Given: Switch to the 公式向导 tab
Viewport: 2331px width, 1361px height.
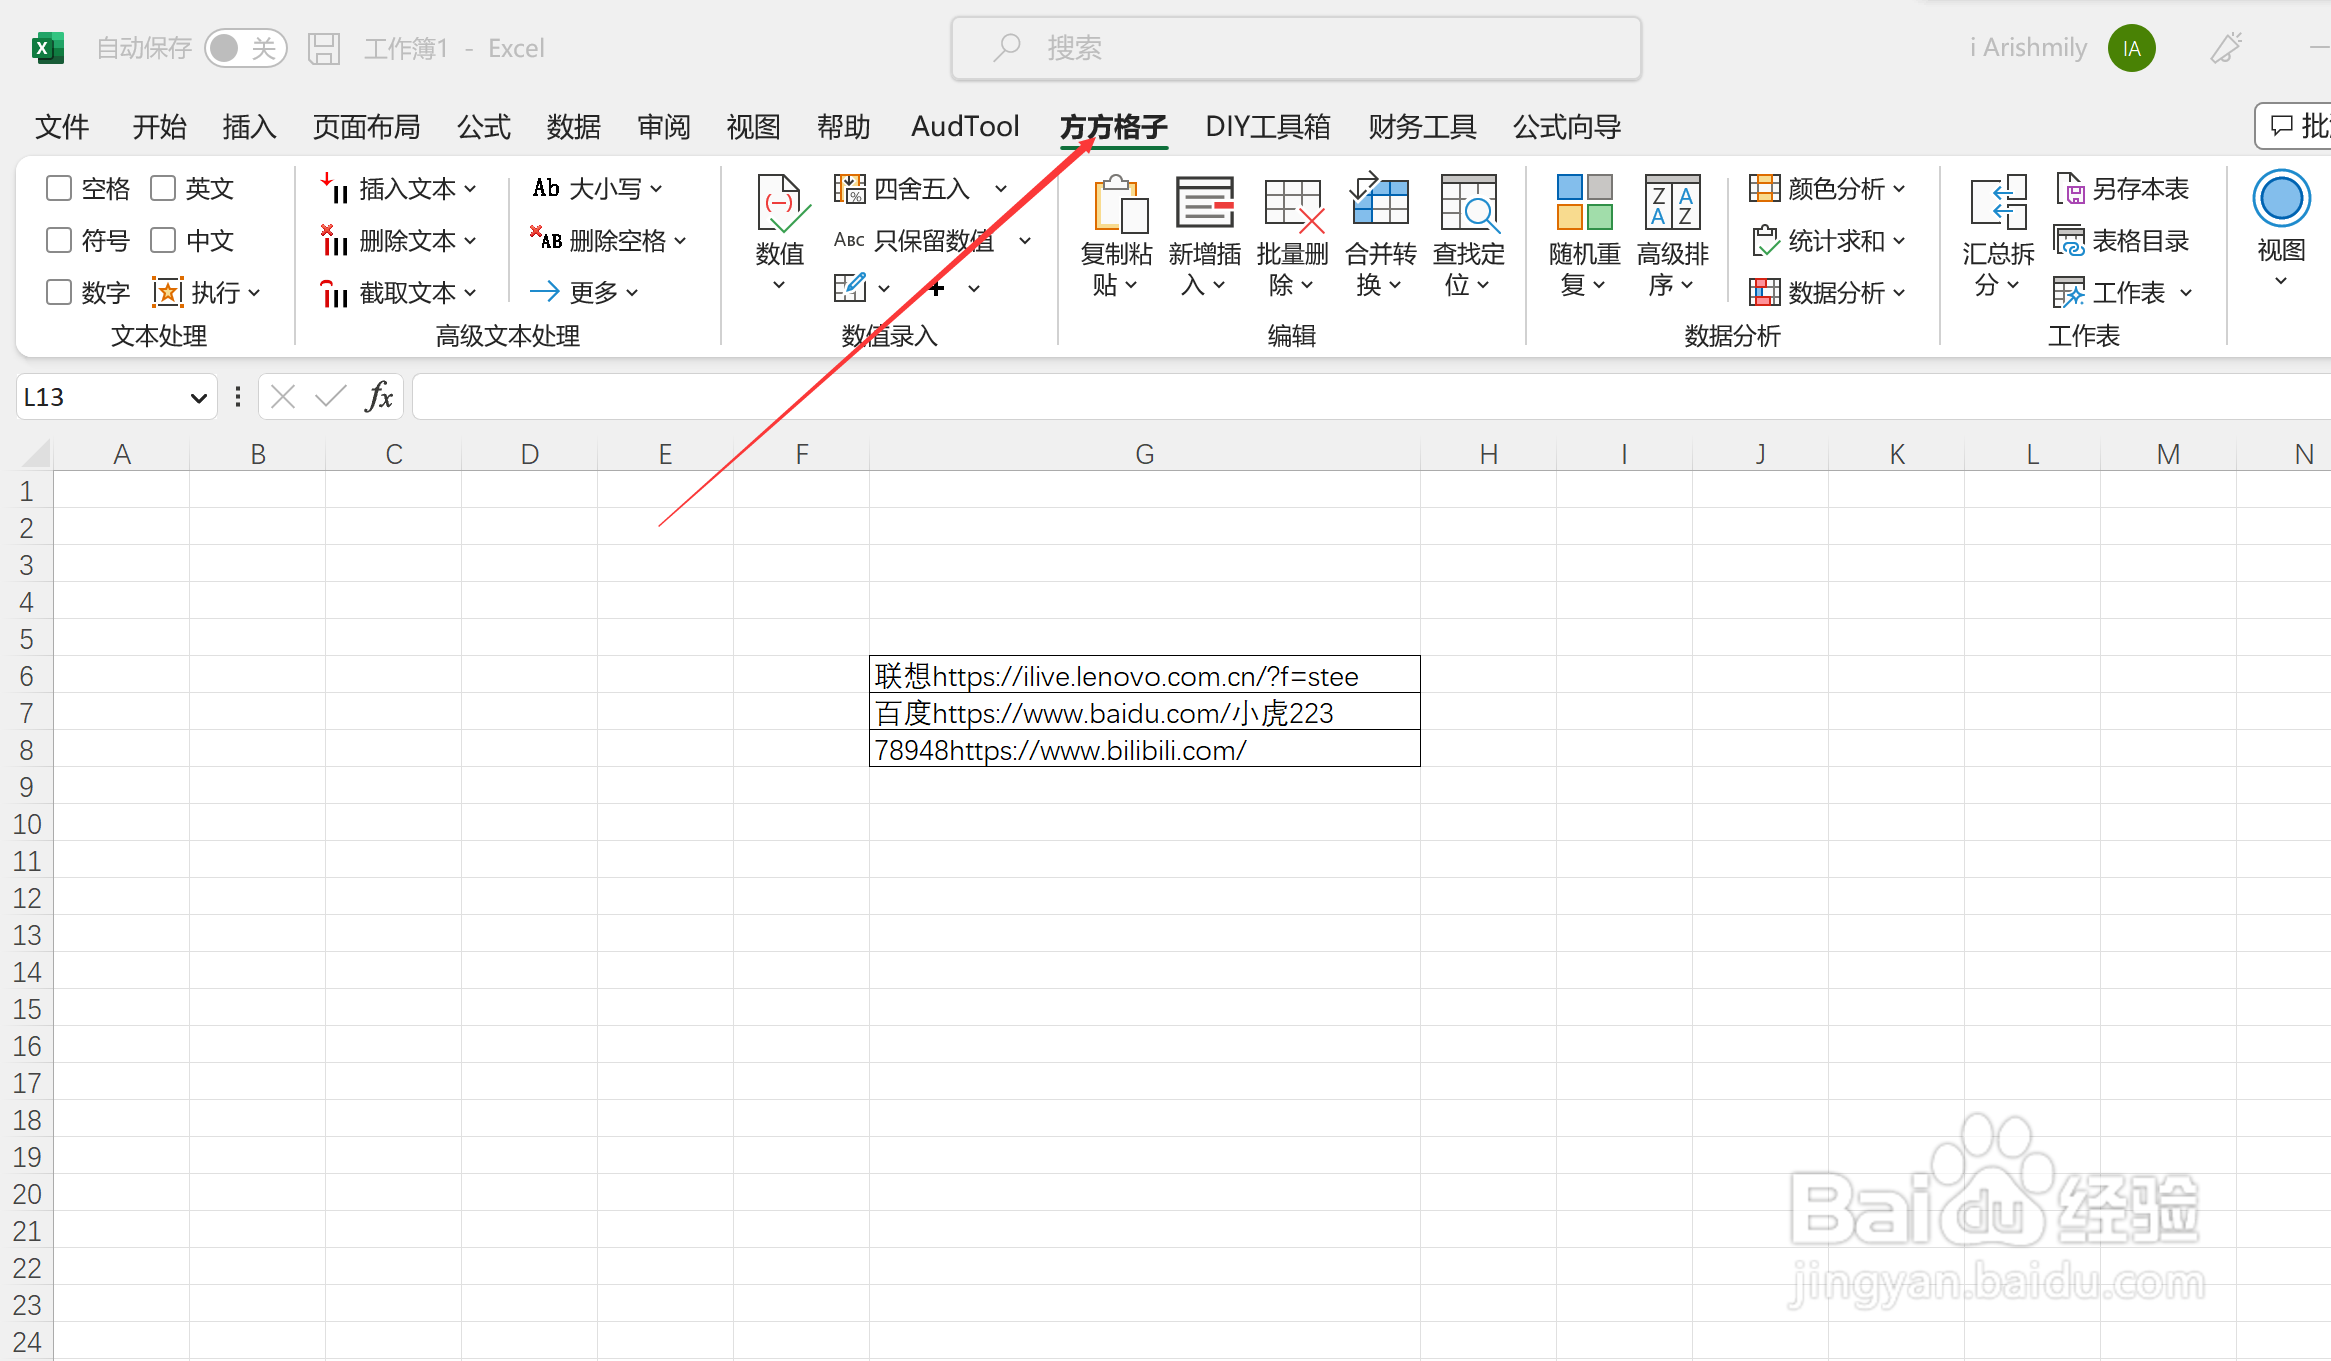Looking at the screenshot, I should [x=1567, y=127].
